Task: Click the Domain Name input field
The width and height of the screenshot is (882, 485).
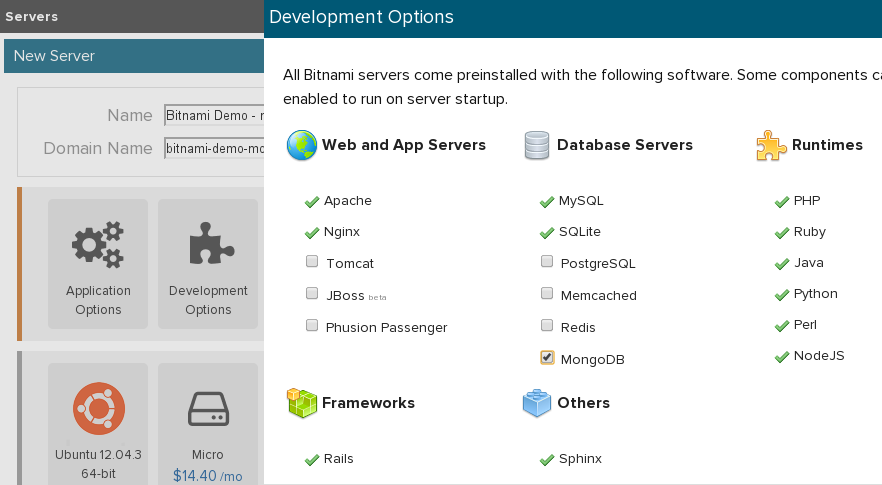Action: pyautogui.click(x=214, y=149)
